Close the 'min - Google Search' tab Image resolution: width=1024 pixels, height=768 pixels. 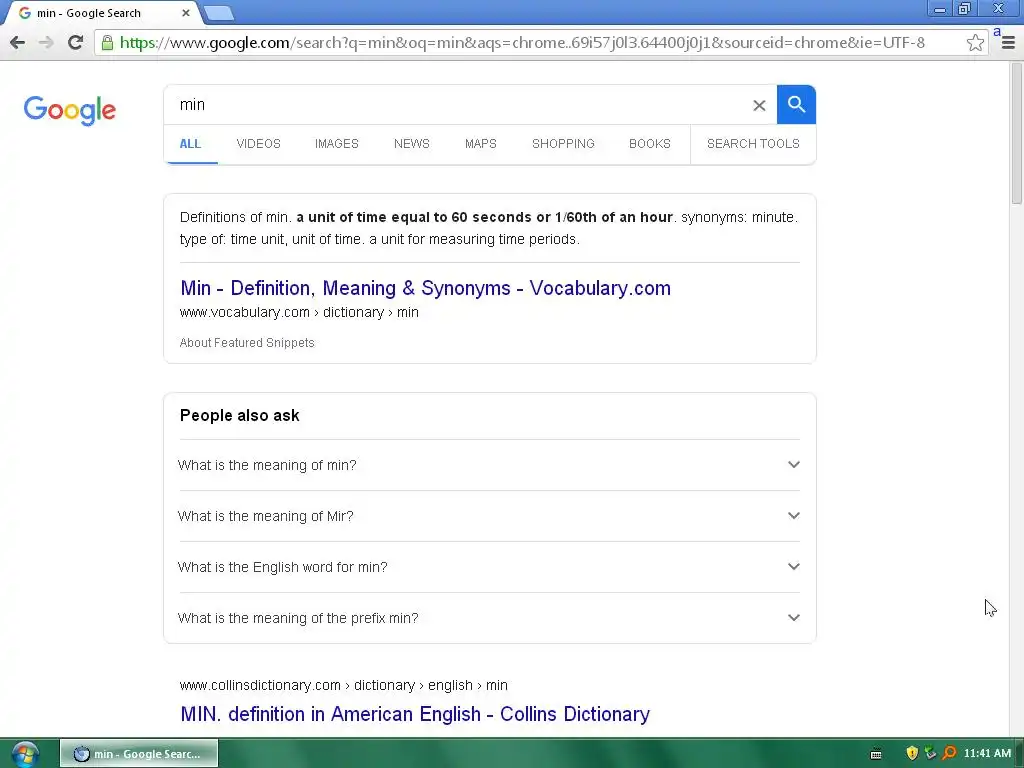186,13
